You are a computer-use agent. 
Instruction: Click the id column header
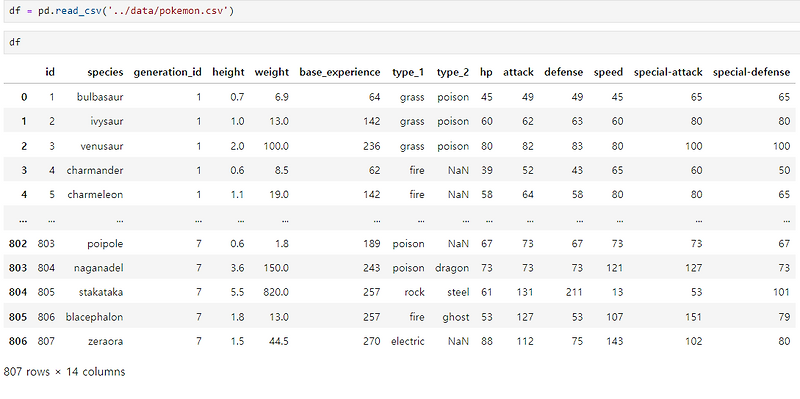50,72
